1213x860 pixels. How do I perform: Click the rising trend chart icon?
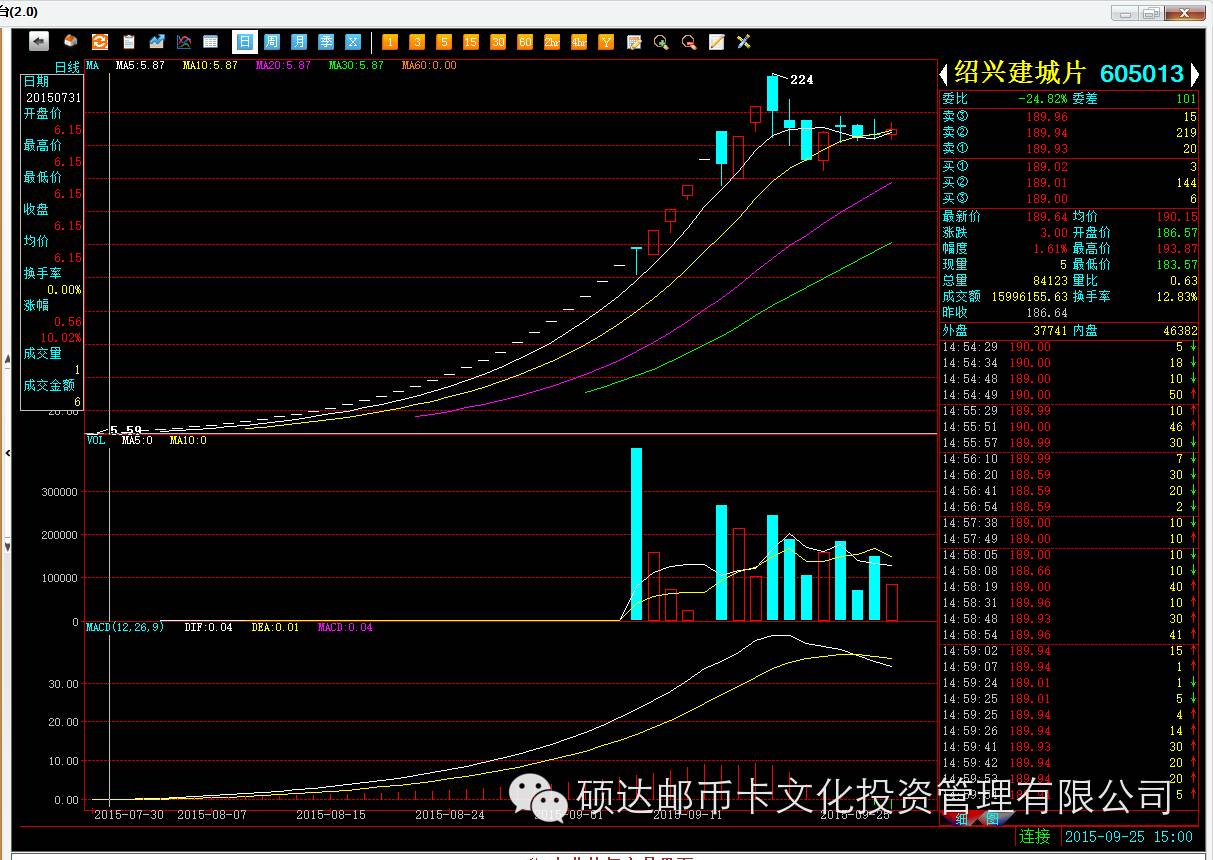[156, 41]
